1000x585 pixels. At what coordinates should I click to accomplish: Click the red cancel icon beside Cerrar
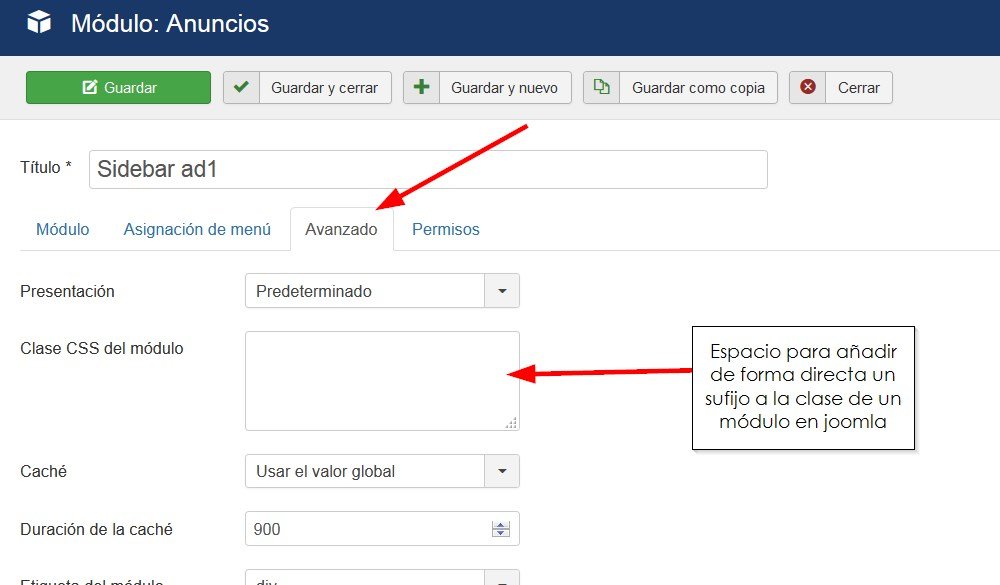coord(808,87)
